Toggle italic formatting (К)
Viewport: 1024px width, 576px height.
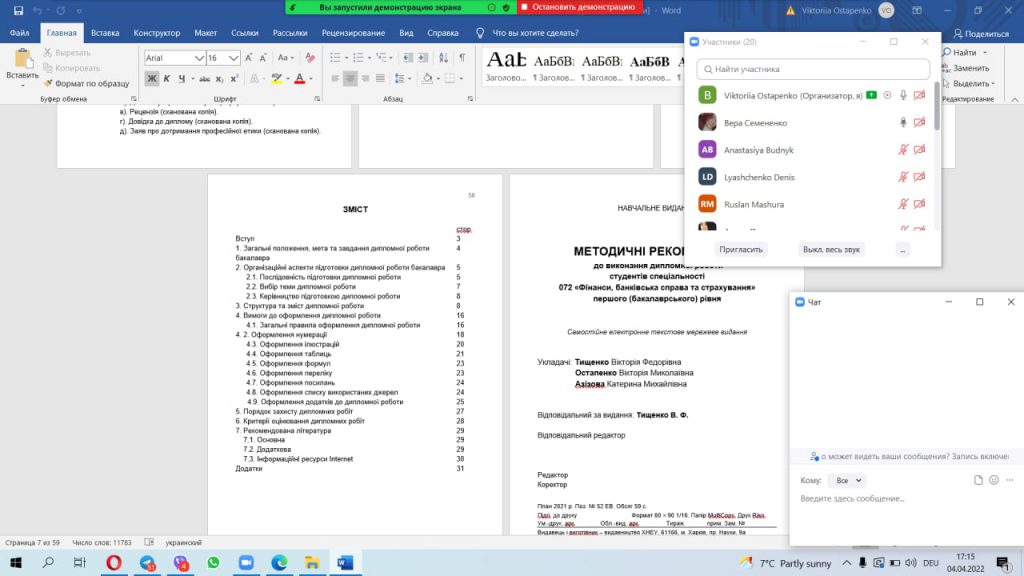click(x=167, y=79)
